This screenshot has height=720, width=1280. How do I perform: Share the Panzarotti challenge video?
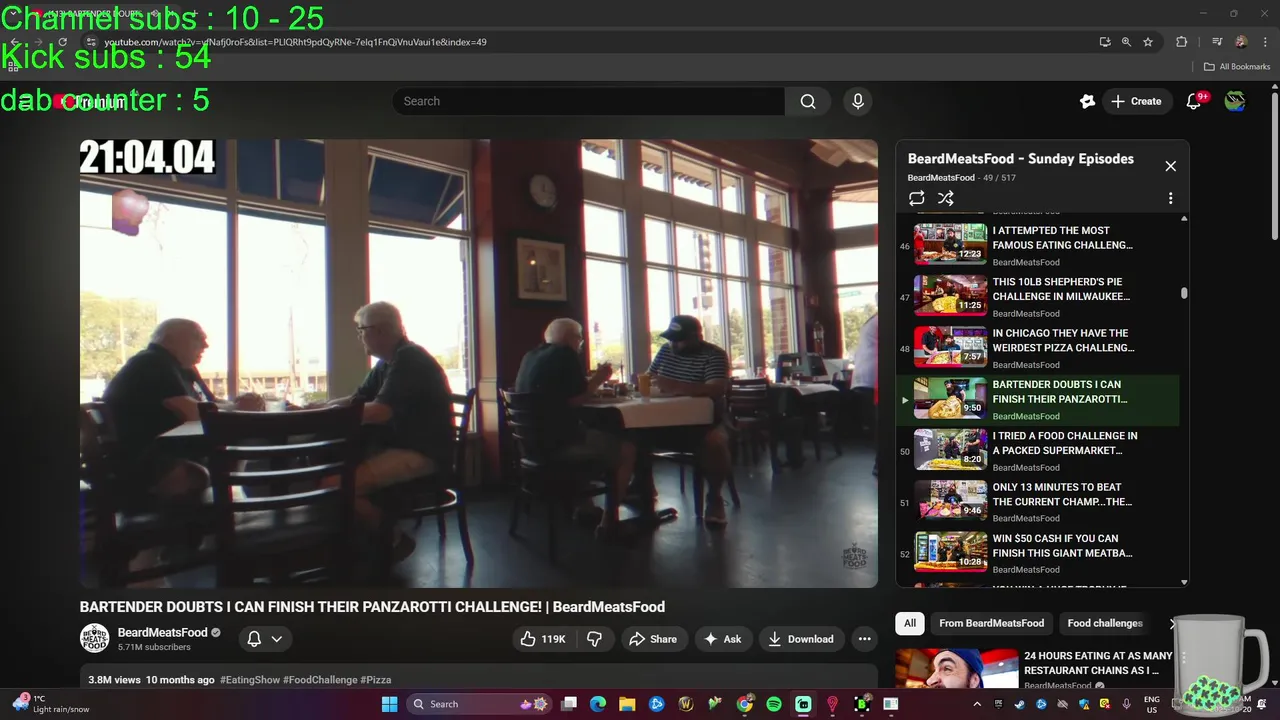coord(652,639)
